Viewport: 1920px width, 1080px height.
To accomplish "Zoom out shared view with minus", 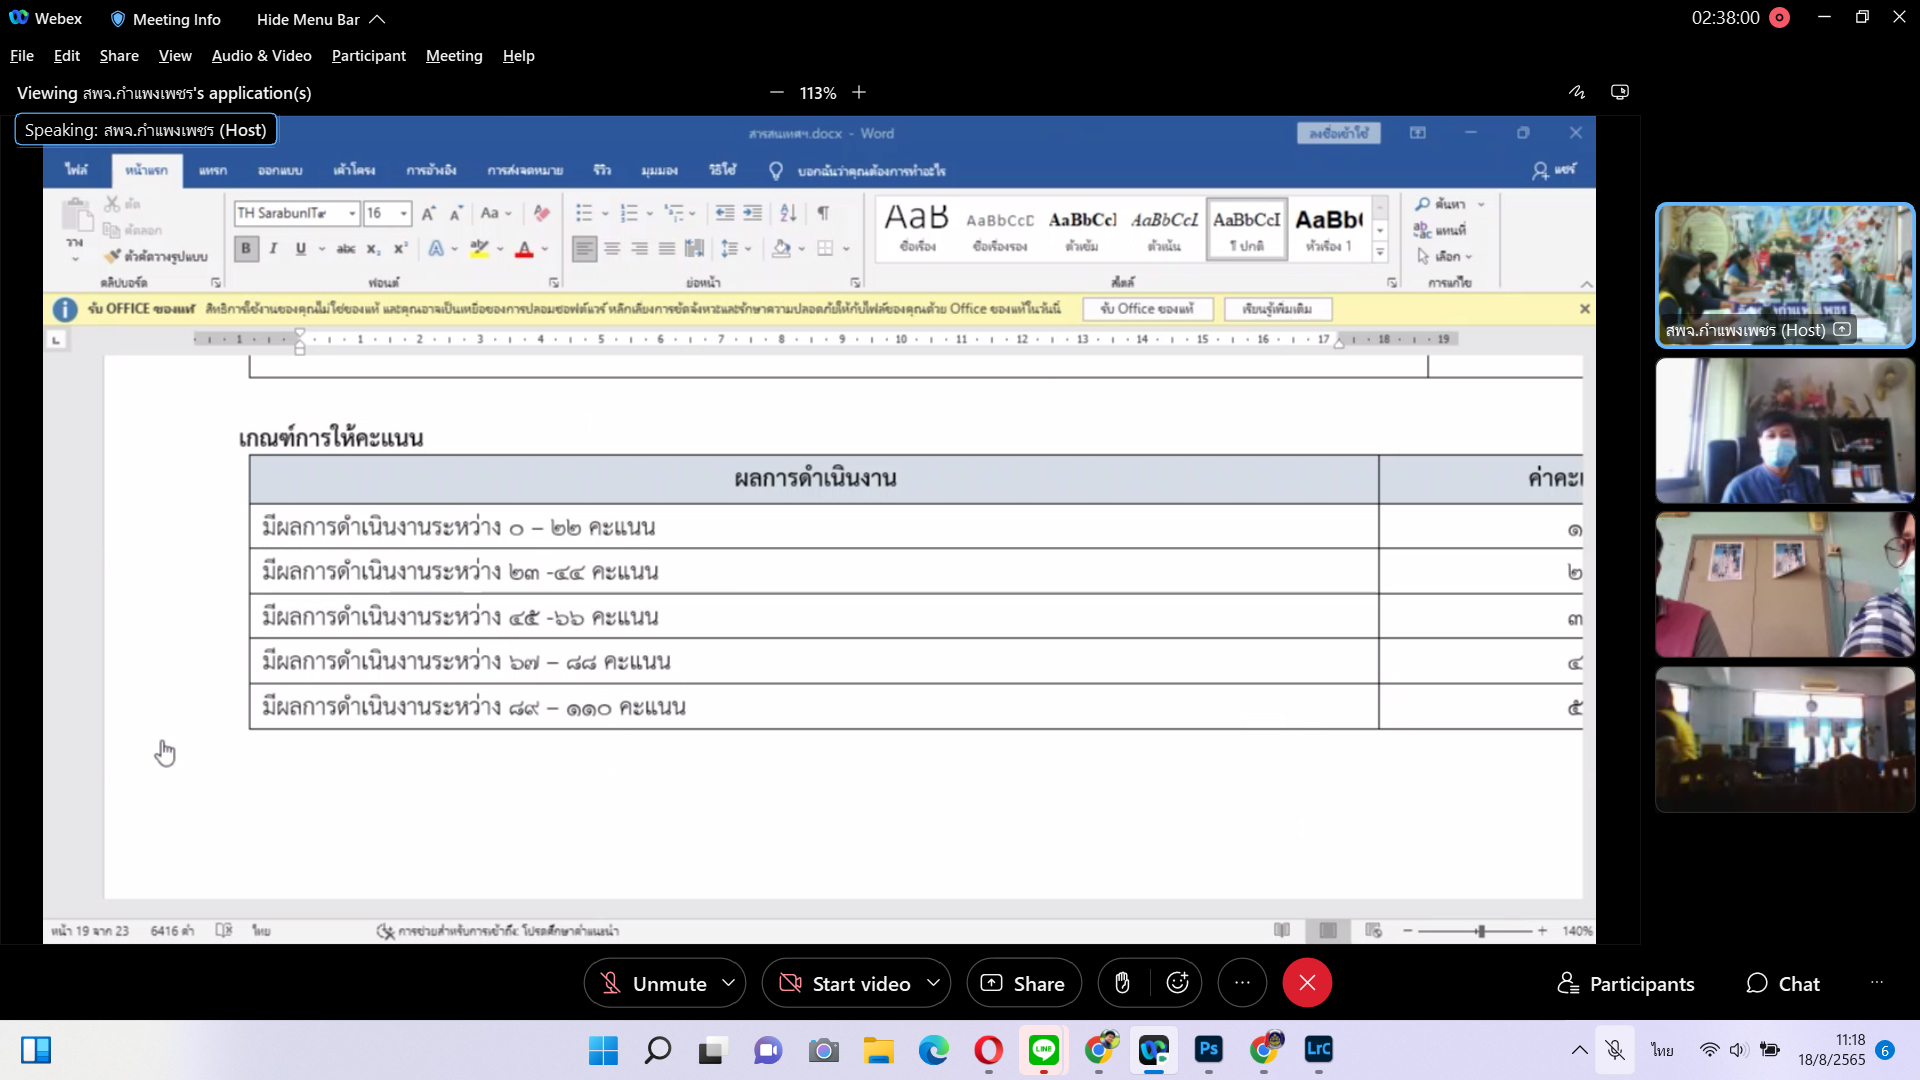I will click(777, 92).
